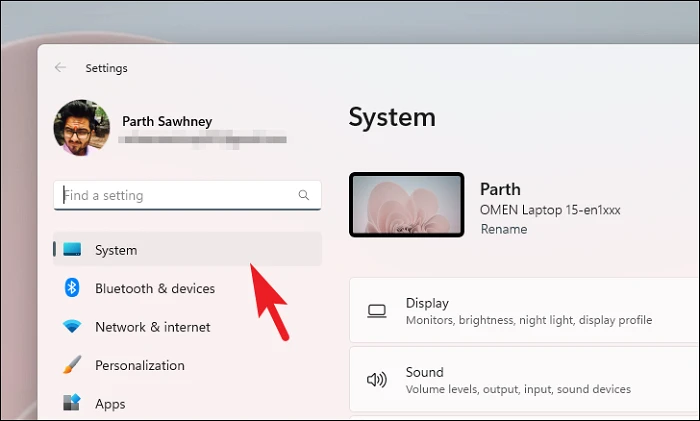
Task: Select System icon in the sidebar
Action: point(72,249)
